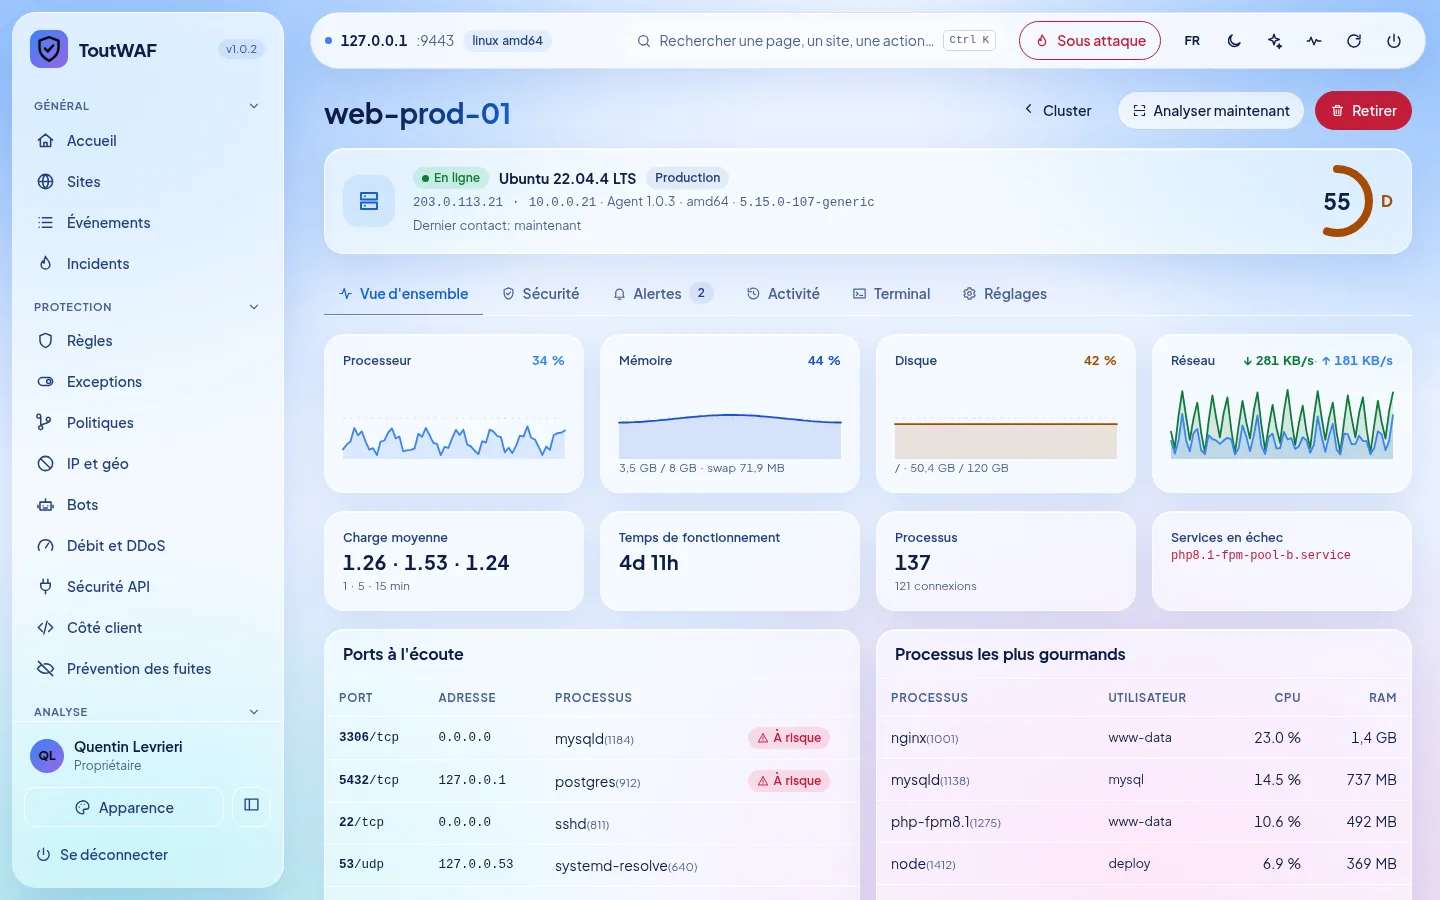
Task: Go back to Cluster
Action: [x=1057, y=111]
